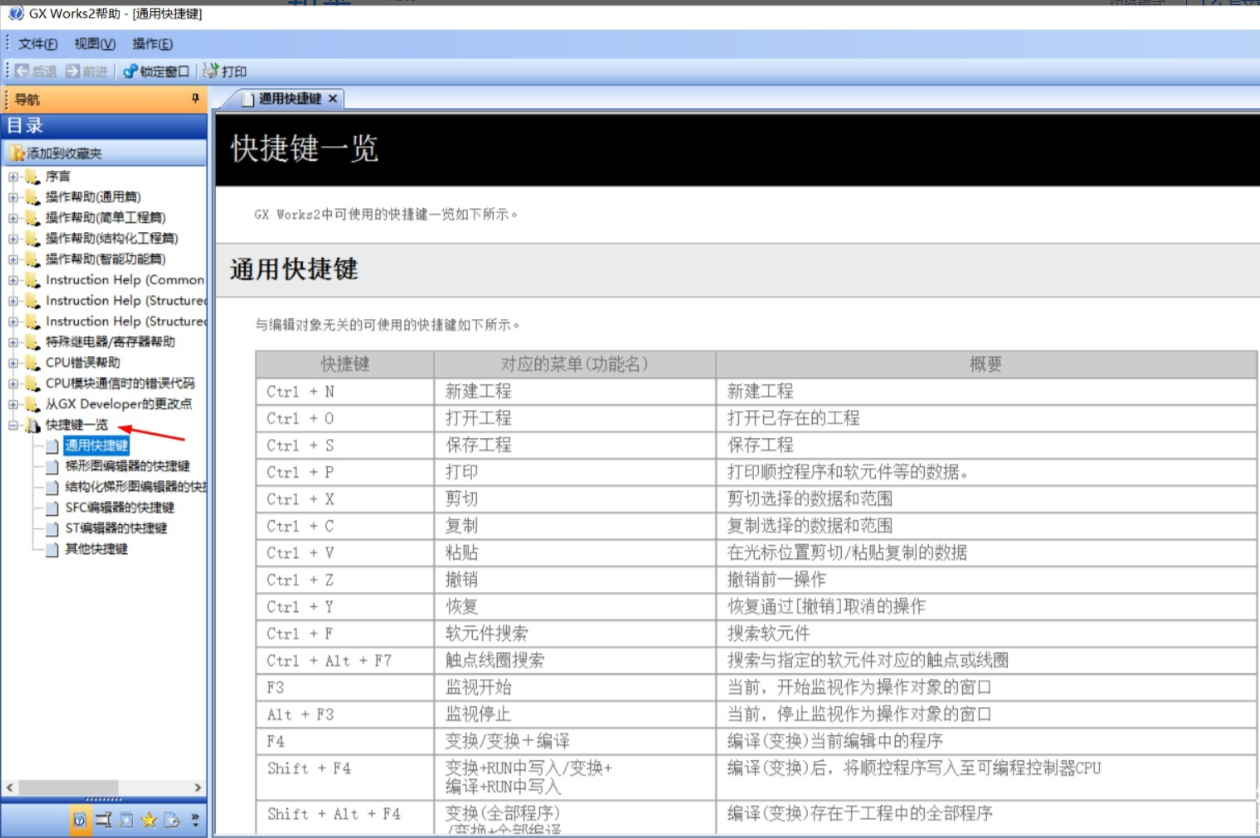Expand the 操作帮助(结构化工程篇) tree node
The width and height of the screenshot is (1260, 838).
(x=14, y=238)
